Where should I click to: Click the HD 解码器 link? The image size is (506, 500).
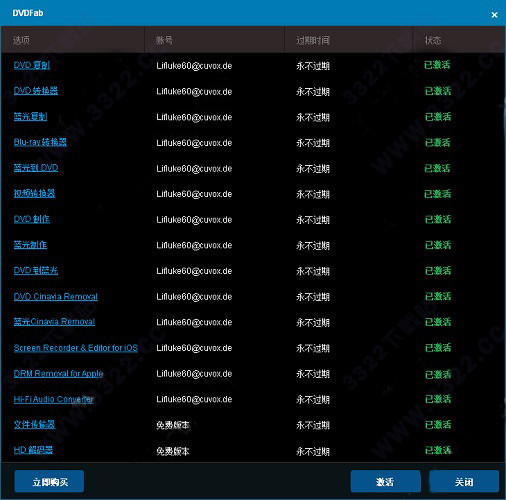coord(33,450)
